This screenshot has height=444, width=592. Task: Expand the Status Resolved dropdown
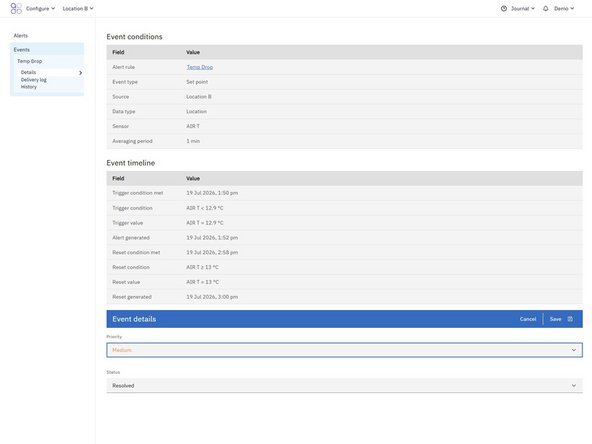pos(344,385)
